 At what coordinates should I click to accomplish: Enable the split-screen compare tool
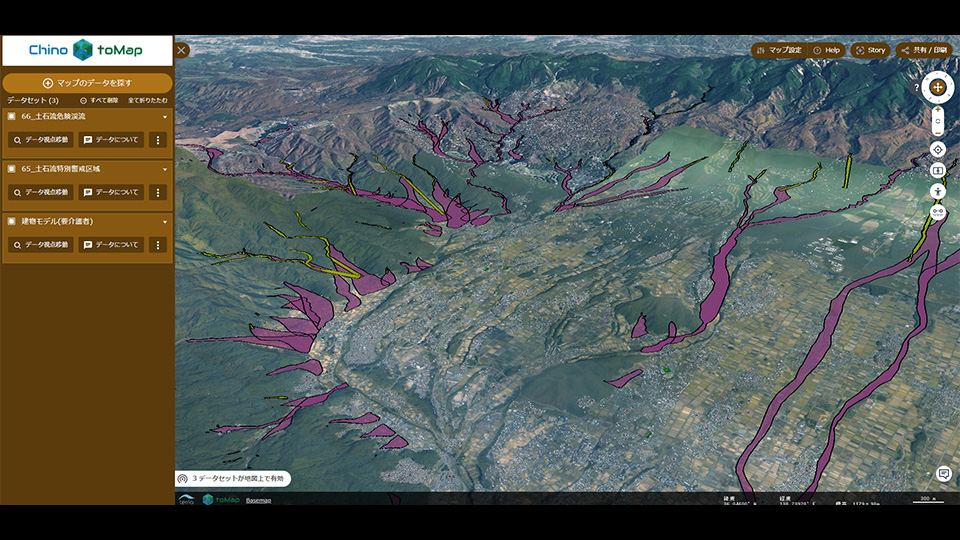coord(938,170)
